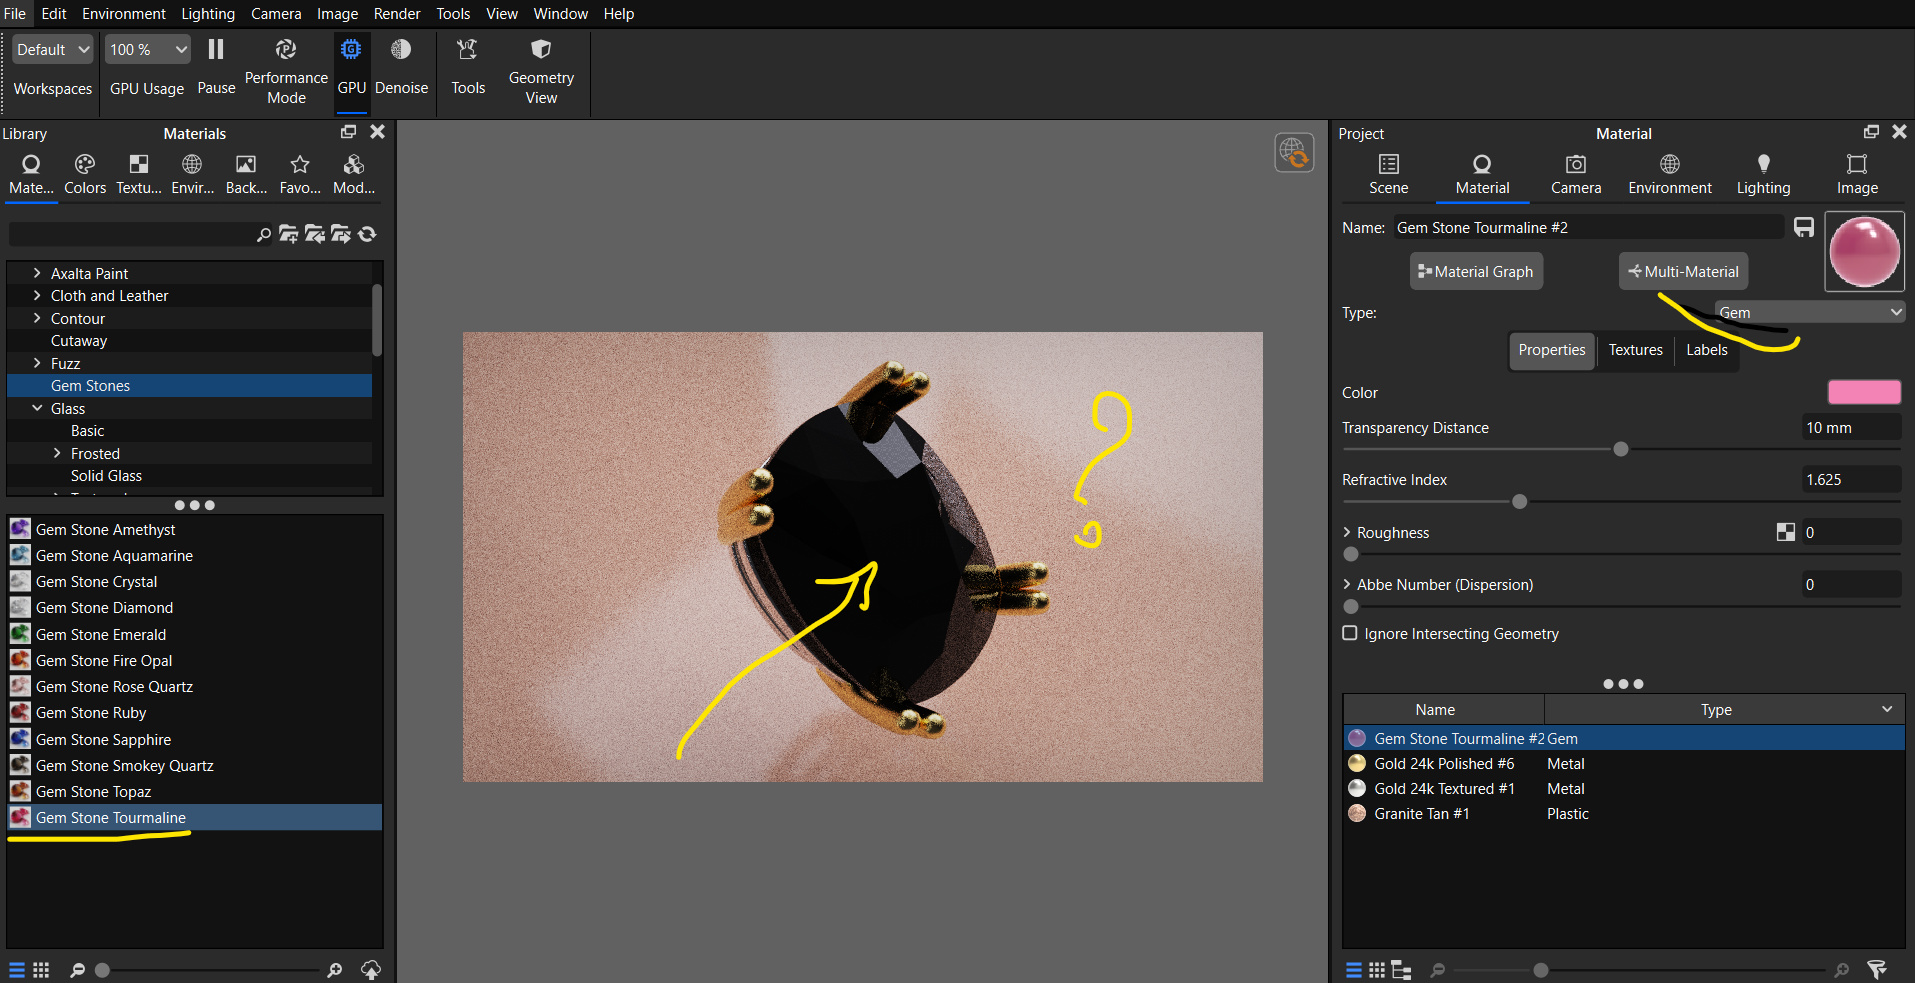Viewport: 1915px width, 983px height.
Task: Open Project Scene tab
Action: pos(1388,175)
